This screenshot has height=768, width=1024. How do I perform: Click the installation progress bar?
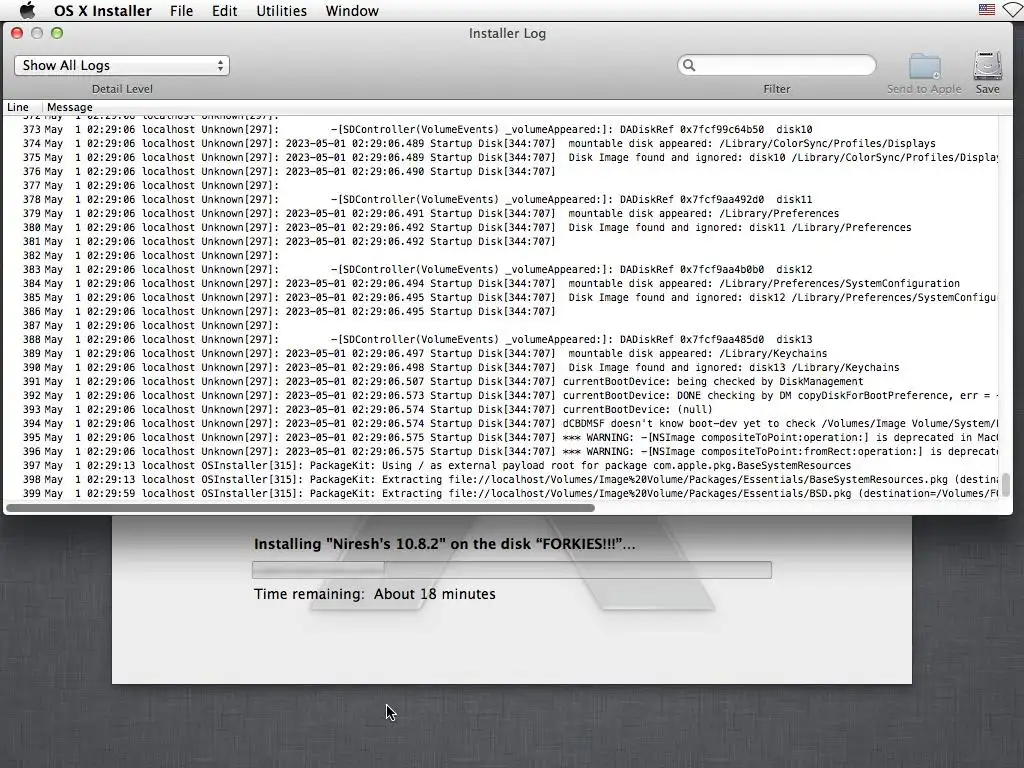pyautogui.click(x=511, y=569)
